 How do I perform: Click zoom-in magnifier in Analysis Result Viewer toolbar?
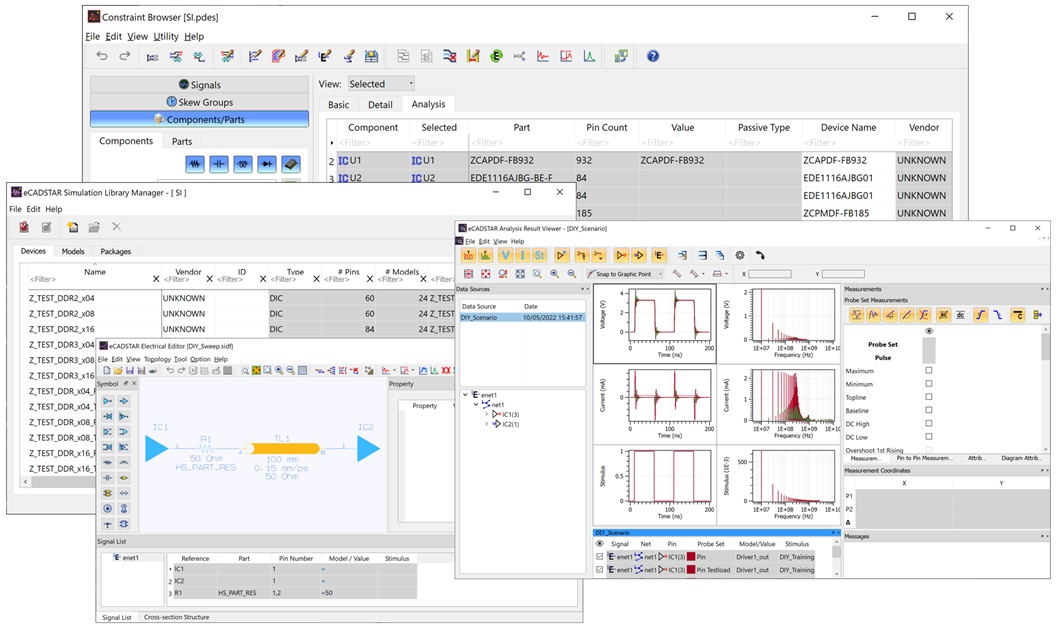(554, 274)
